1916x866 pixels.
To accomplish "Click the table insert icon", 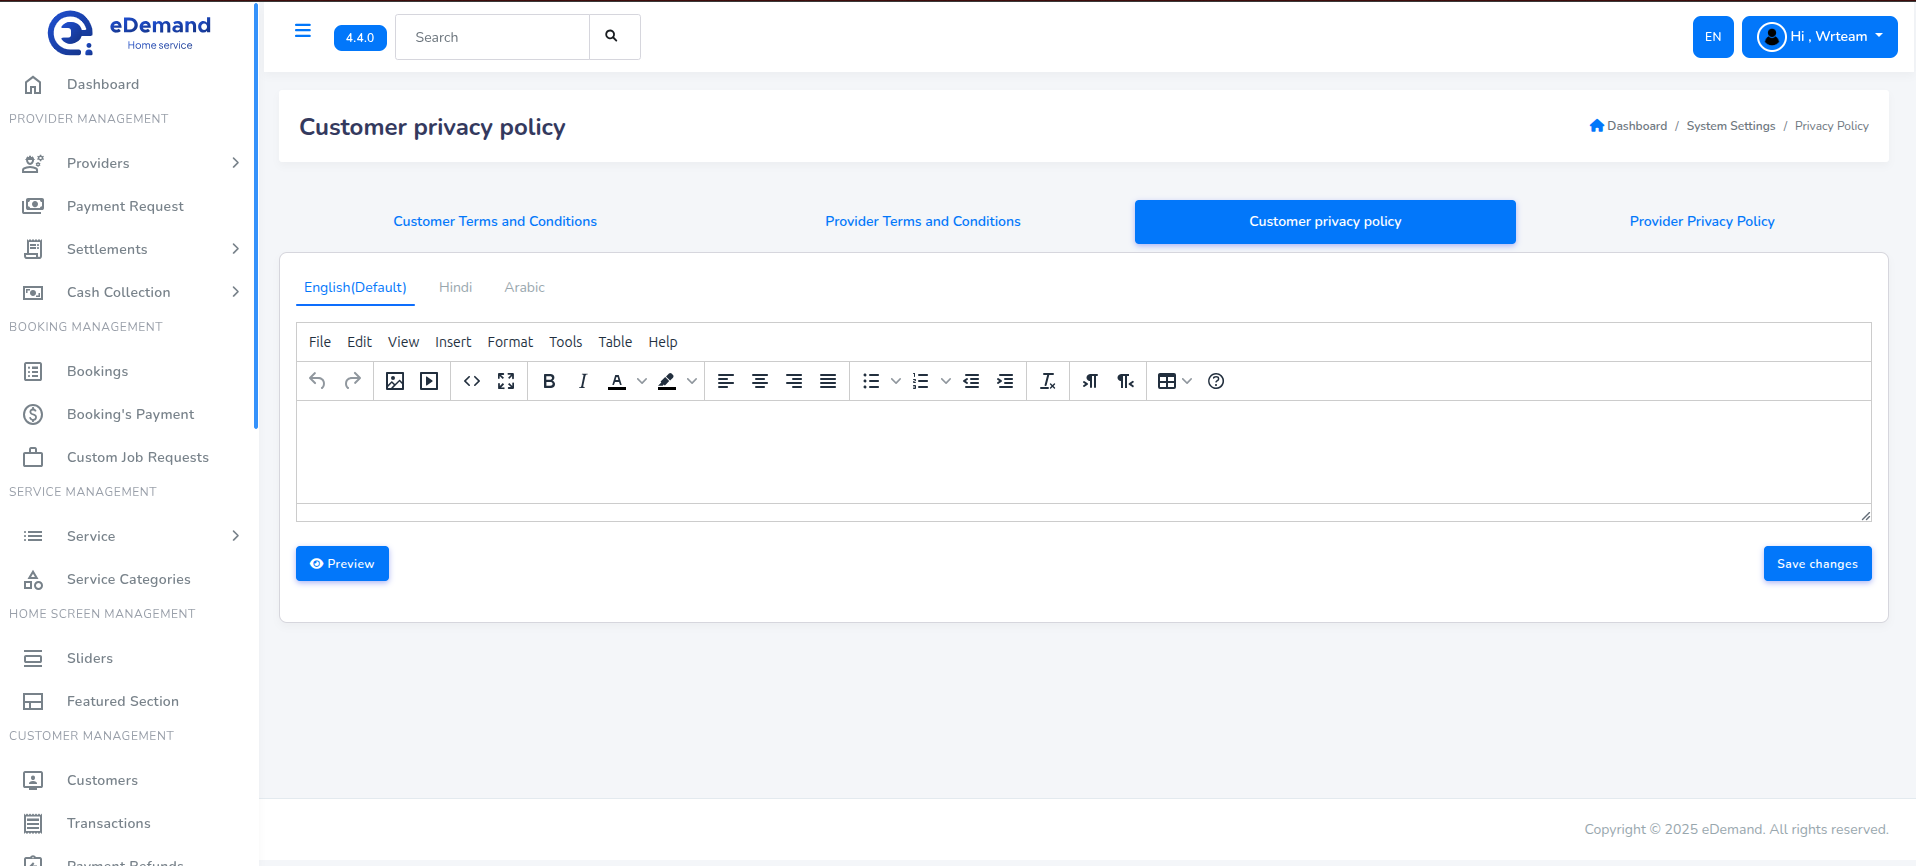I will coord(1167,381).
